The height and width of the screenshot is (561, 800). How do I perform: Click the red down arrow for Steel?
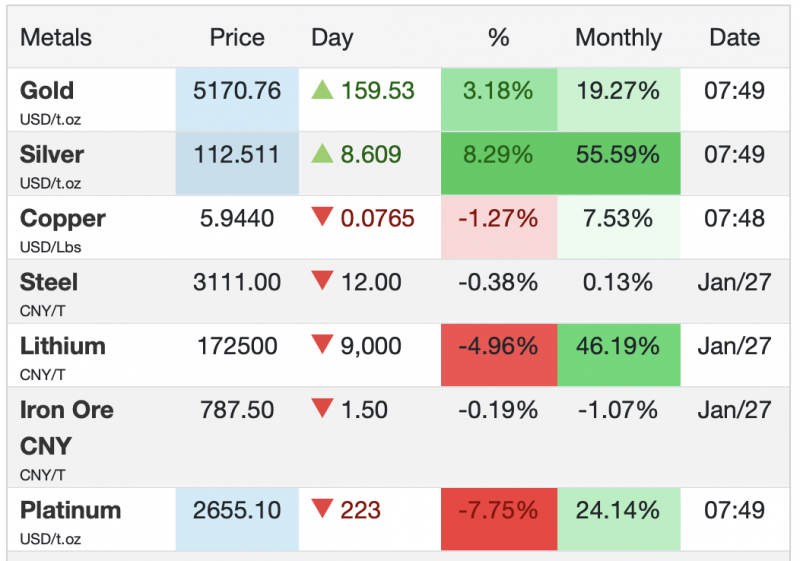321,282
